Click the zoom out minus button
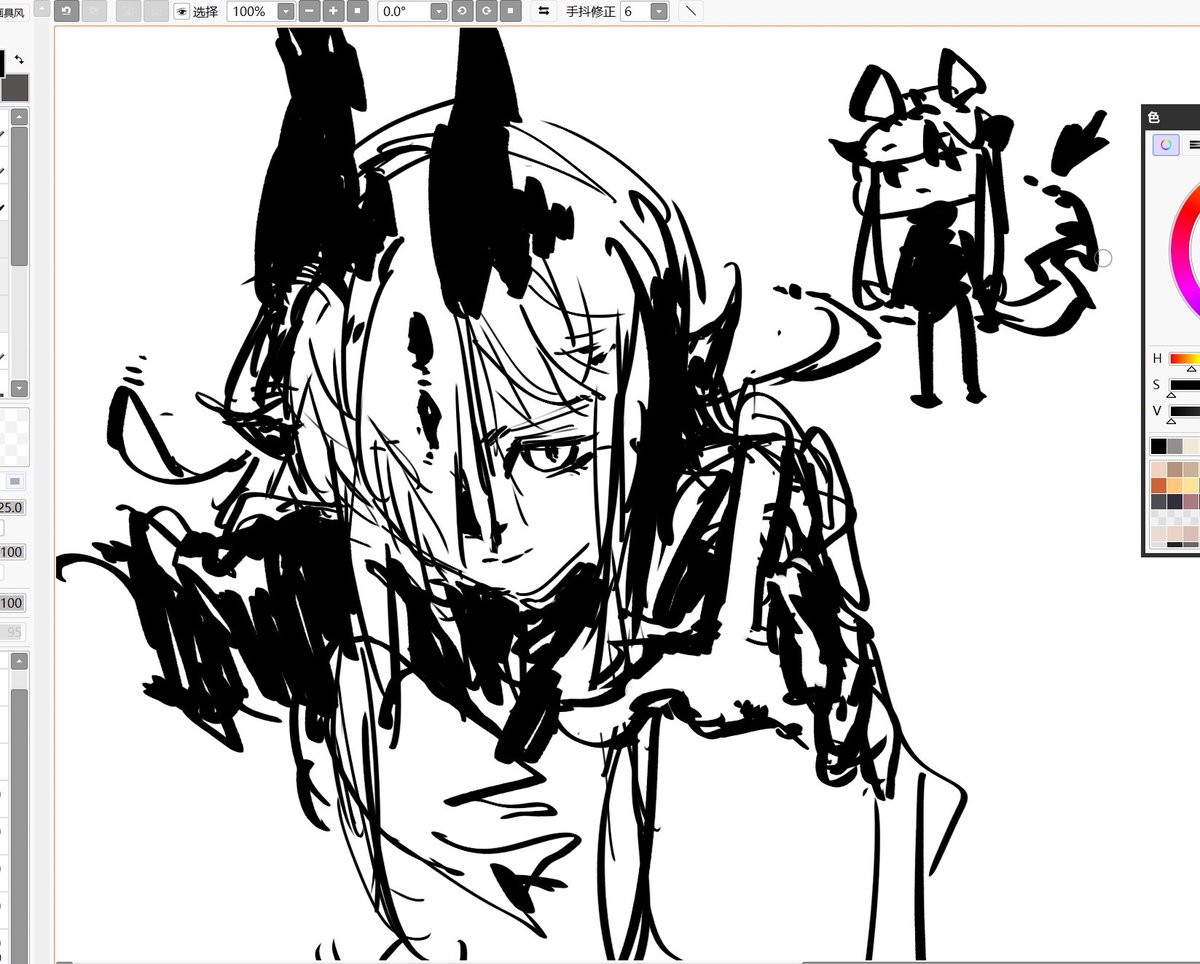Screen dimensions: 1200x964 coord(310,12)
